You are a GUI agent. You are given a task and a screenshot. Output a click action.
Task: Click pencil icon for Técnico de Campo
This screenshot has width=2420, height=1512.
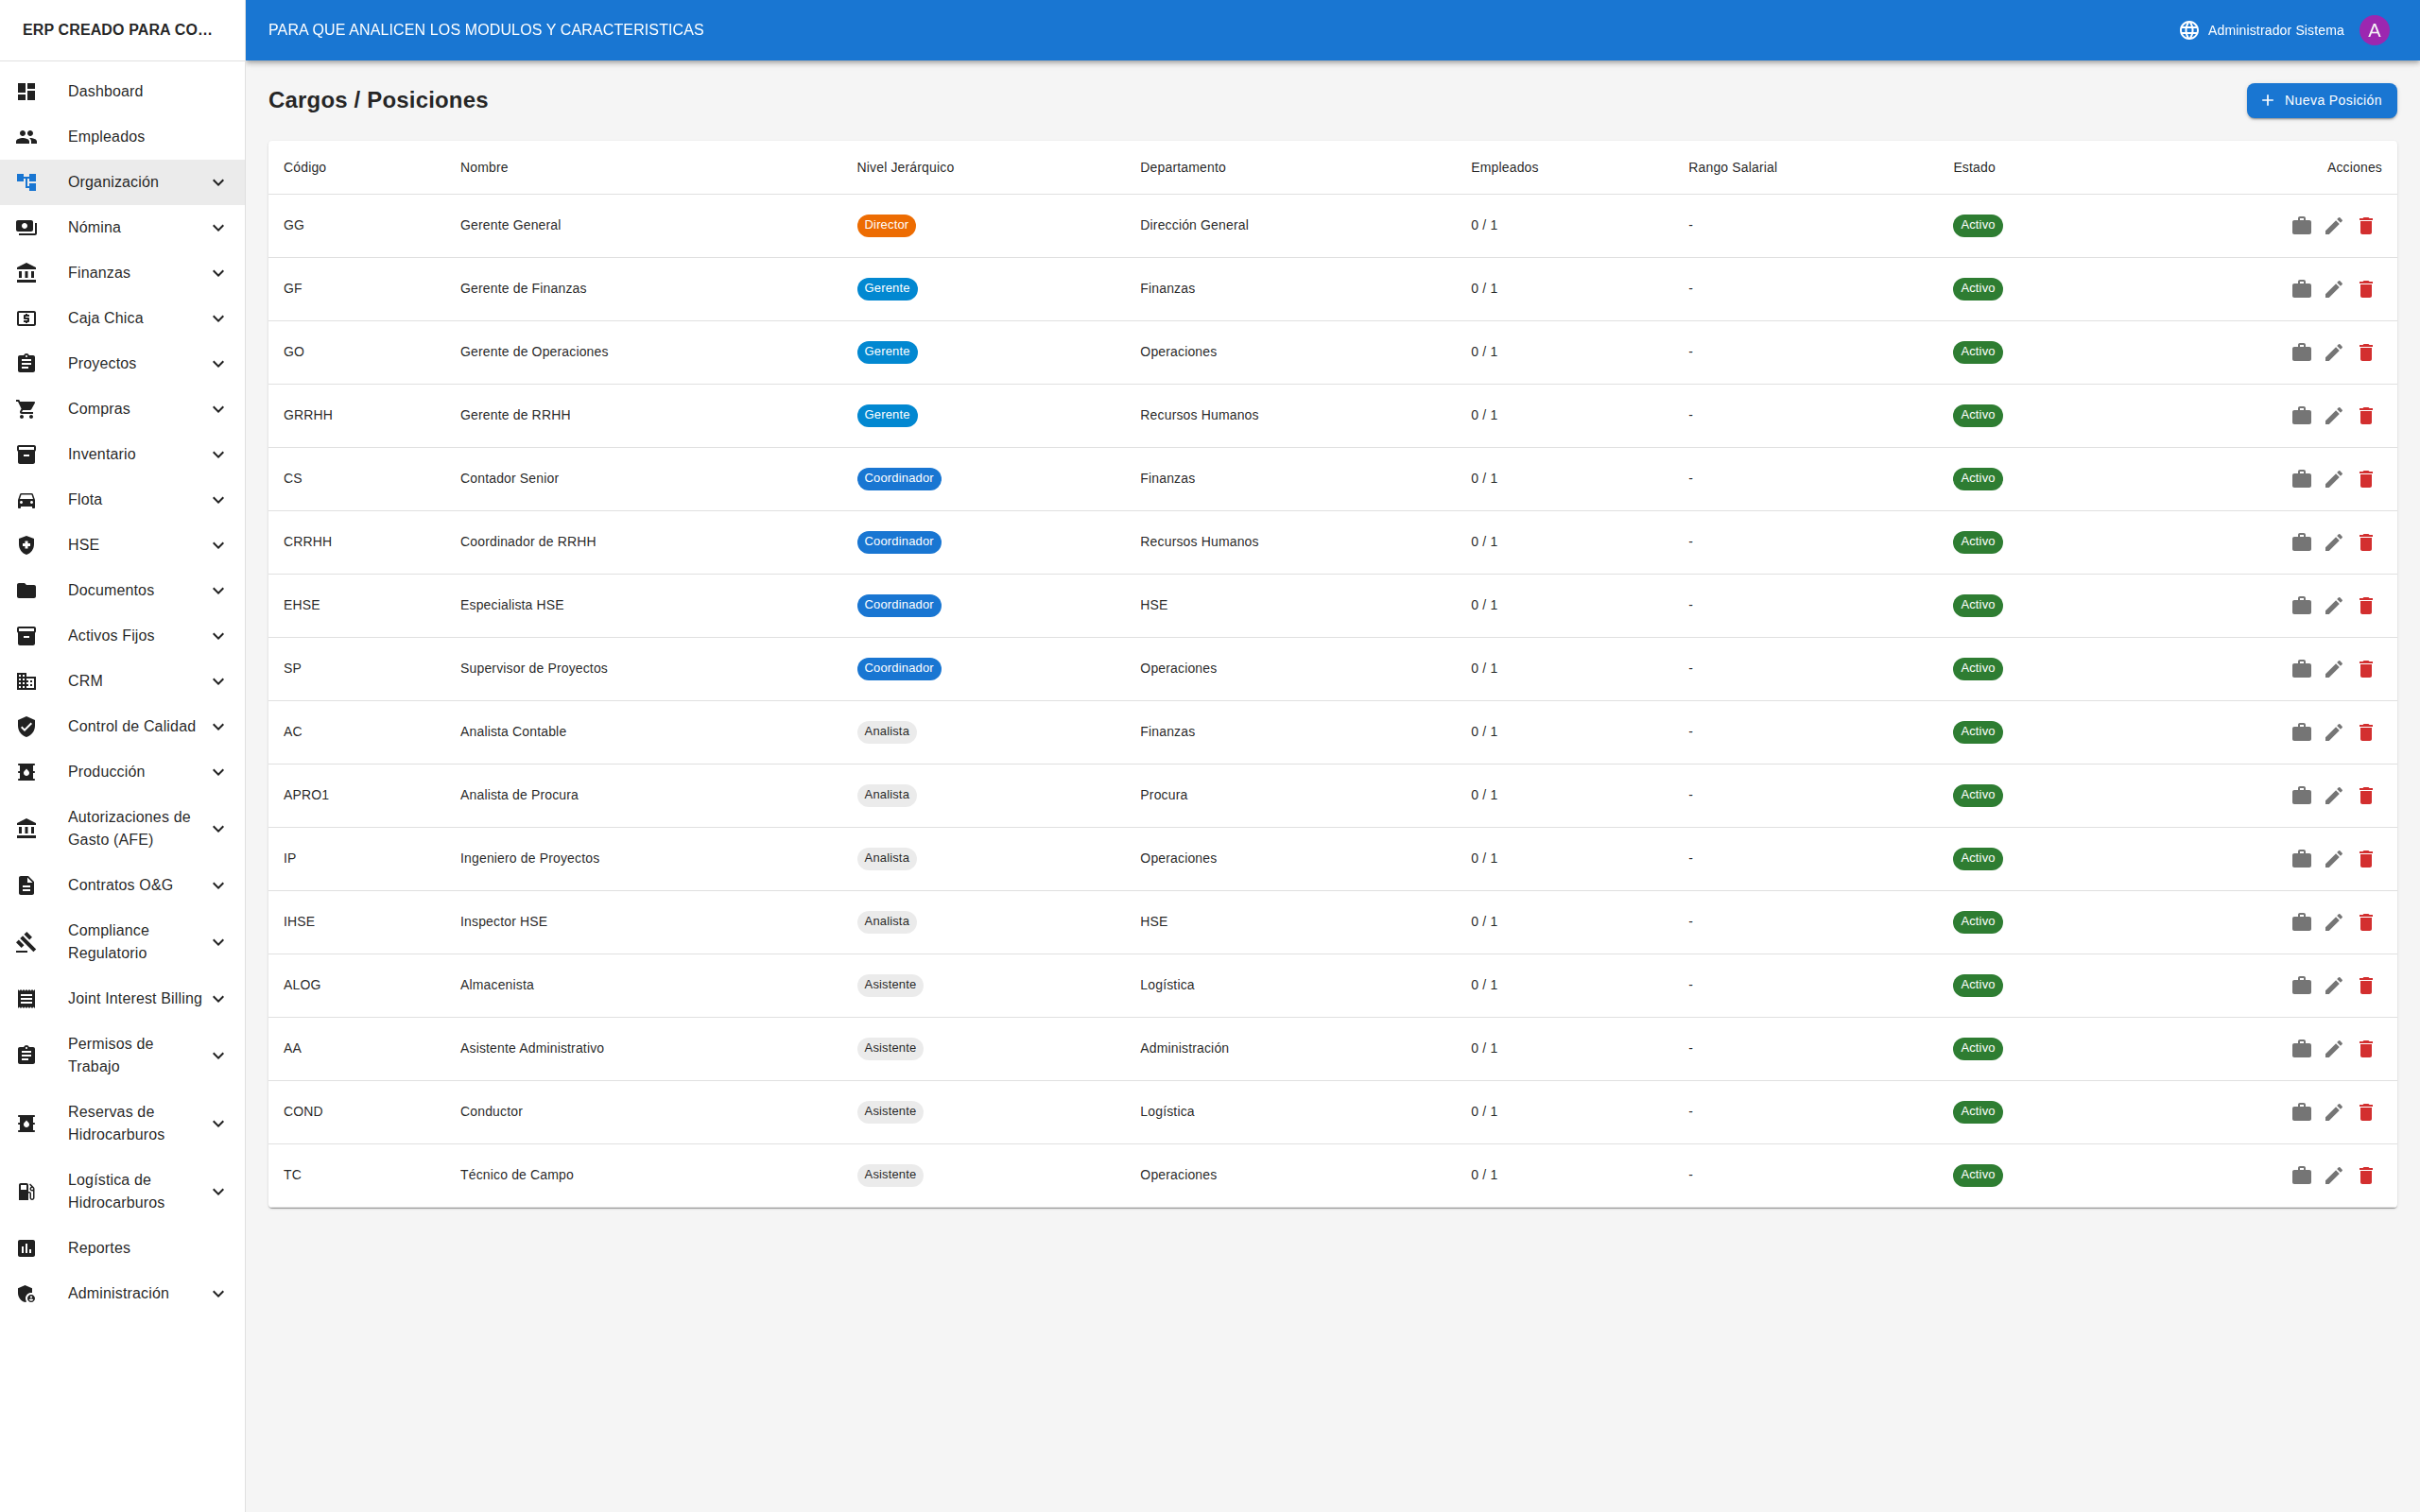pos(2333,1176)
